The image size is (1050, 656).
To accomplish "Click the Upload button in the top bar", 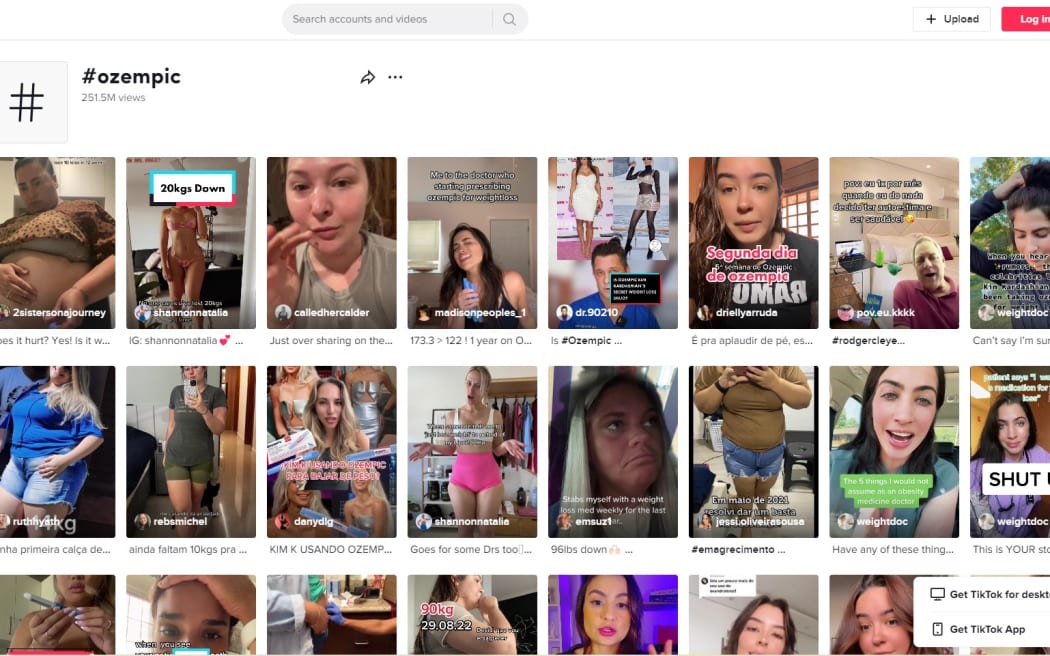I will 951,18.
